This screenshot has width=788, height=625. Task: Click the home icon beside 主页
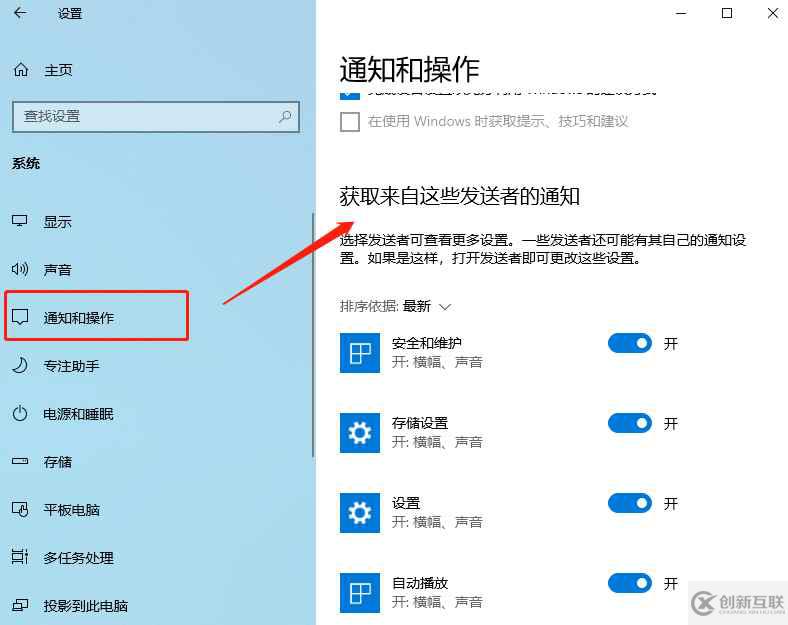tap(21, 69)
